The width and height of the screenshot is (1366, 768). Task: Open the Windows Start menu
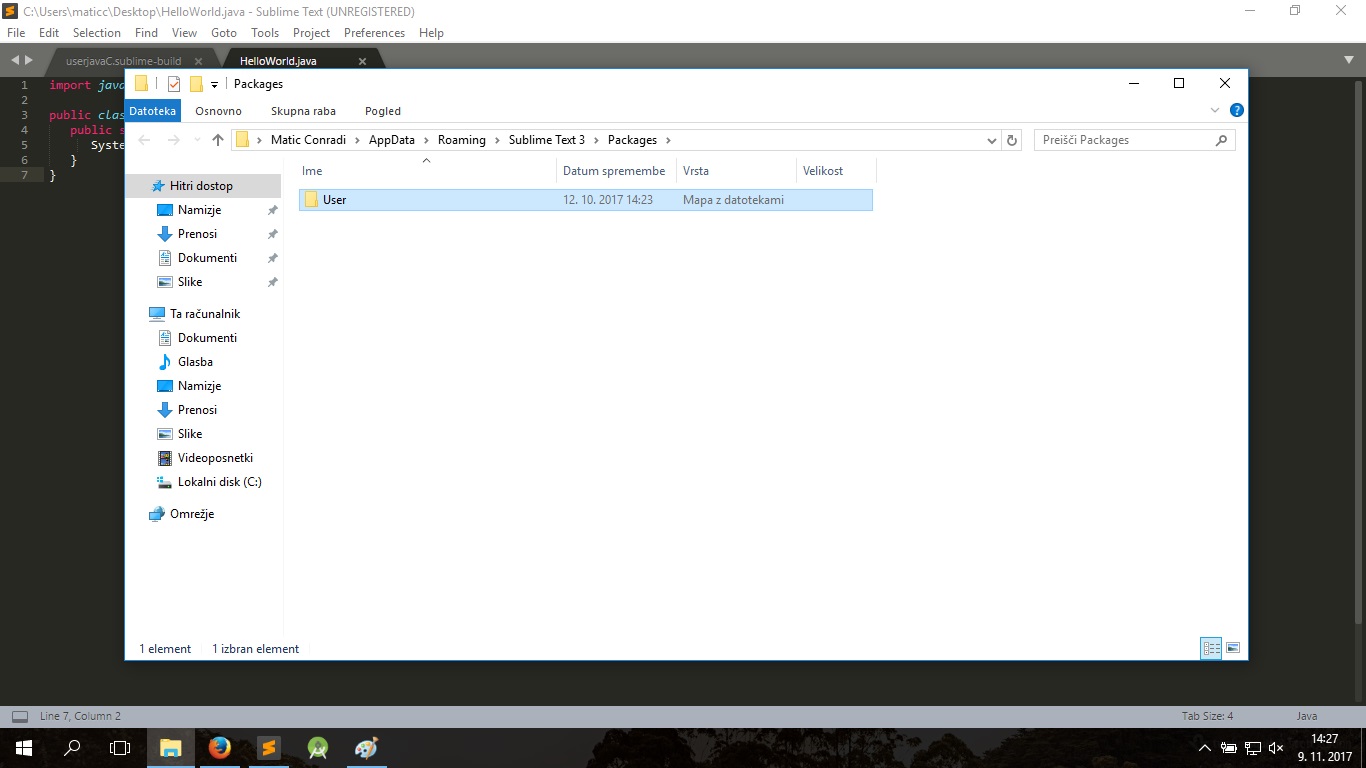click(x=24, y=747)
